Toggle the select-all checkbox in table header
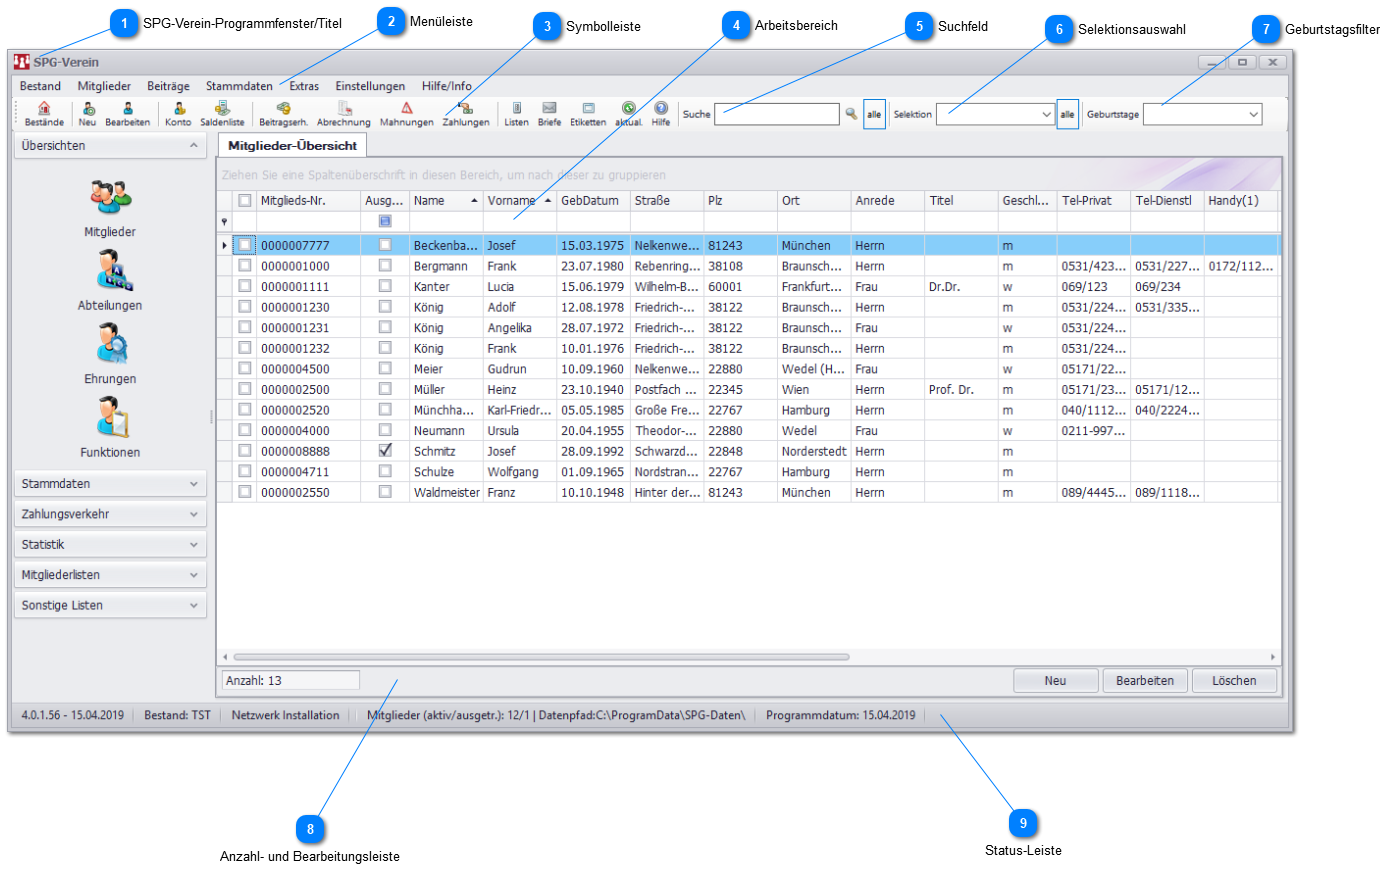The image size is (1396, 880). pyautogui.click(x=245, y=201)
